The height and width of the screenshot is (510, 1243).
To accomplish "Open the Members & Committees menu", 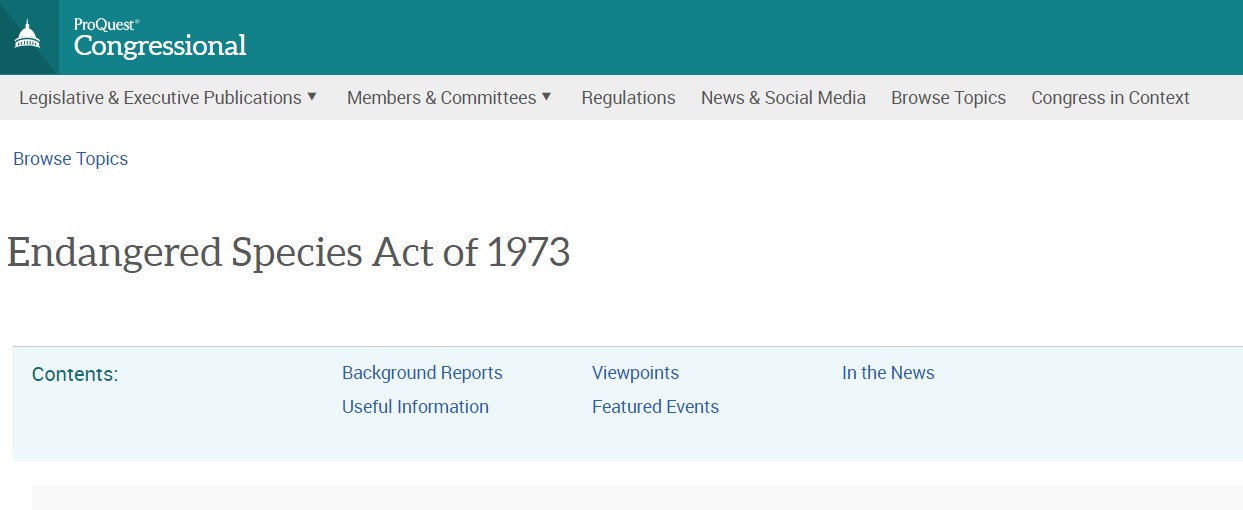I will point(441,98).
